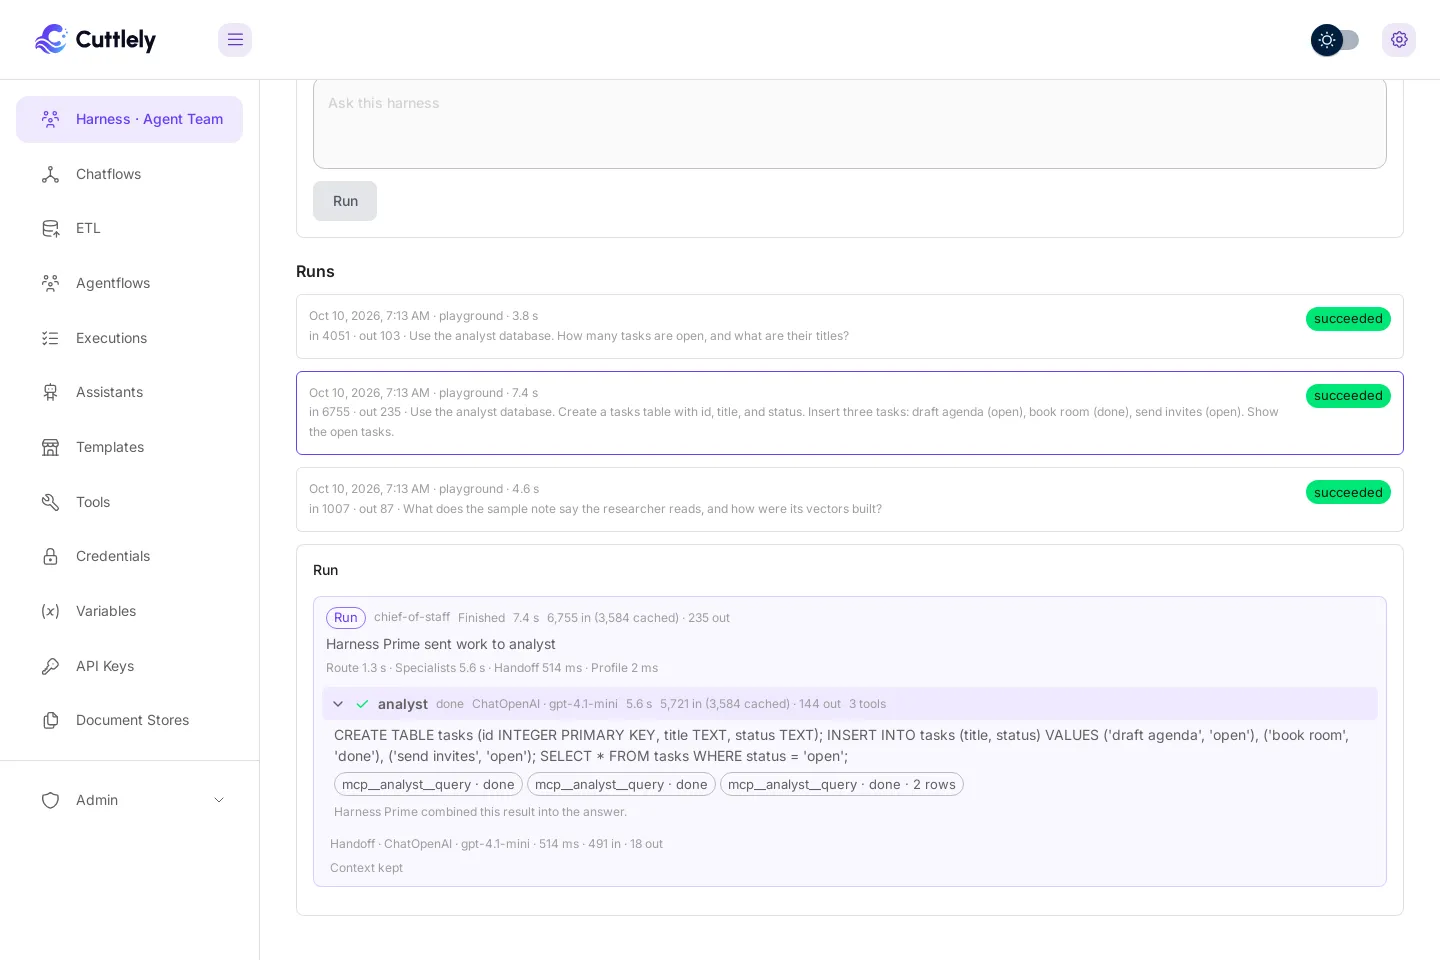Click the Variables (x) icon
This screenshot has width=1440, height=960.
pyautogui.click(x=50, y=611)
